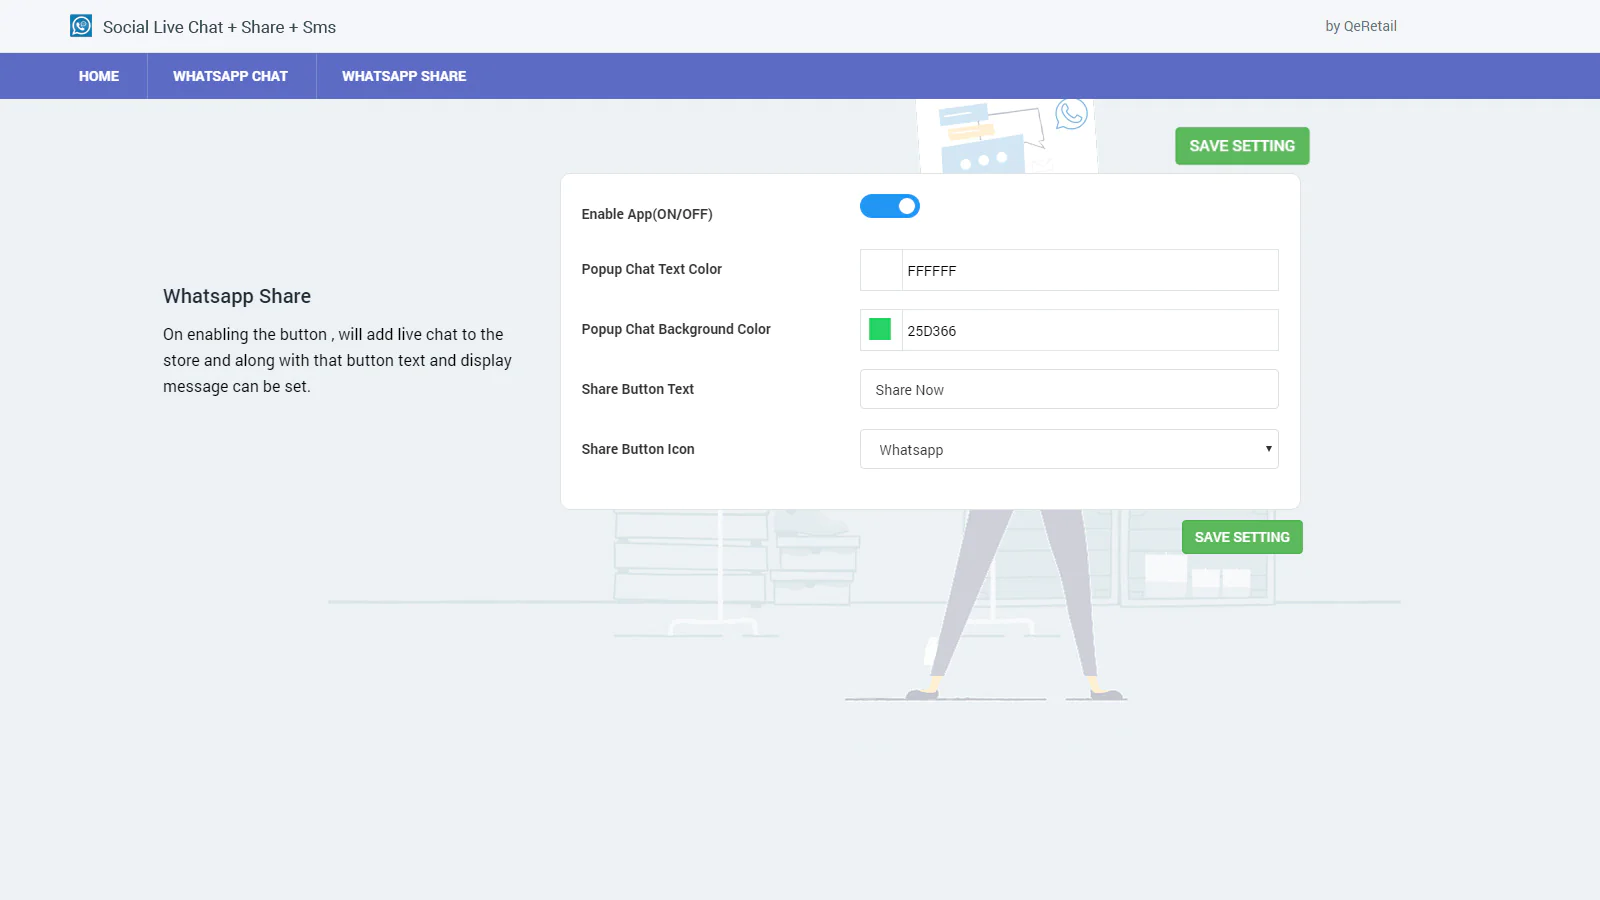
Task: Click the FFFFFF text color input field
Action: [x=1090, y=270]
